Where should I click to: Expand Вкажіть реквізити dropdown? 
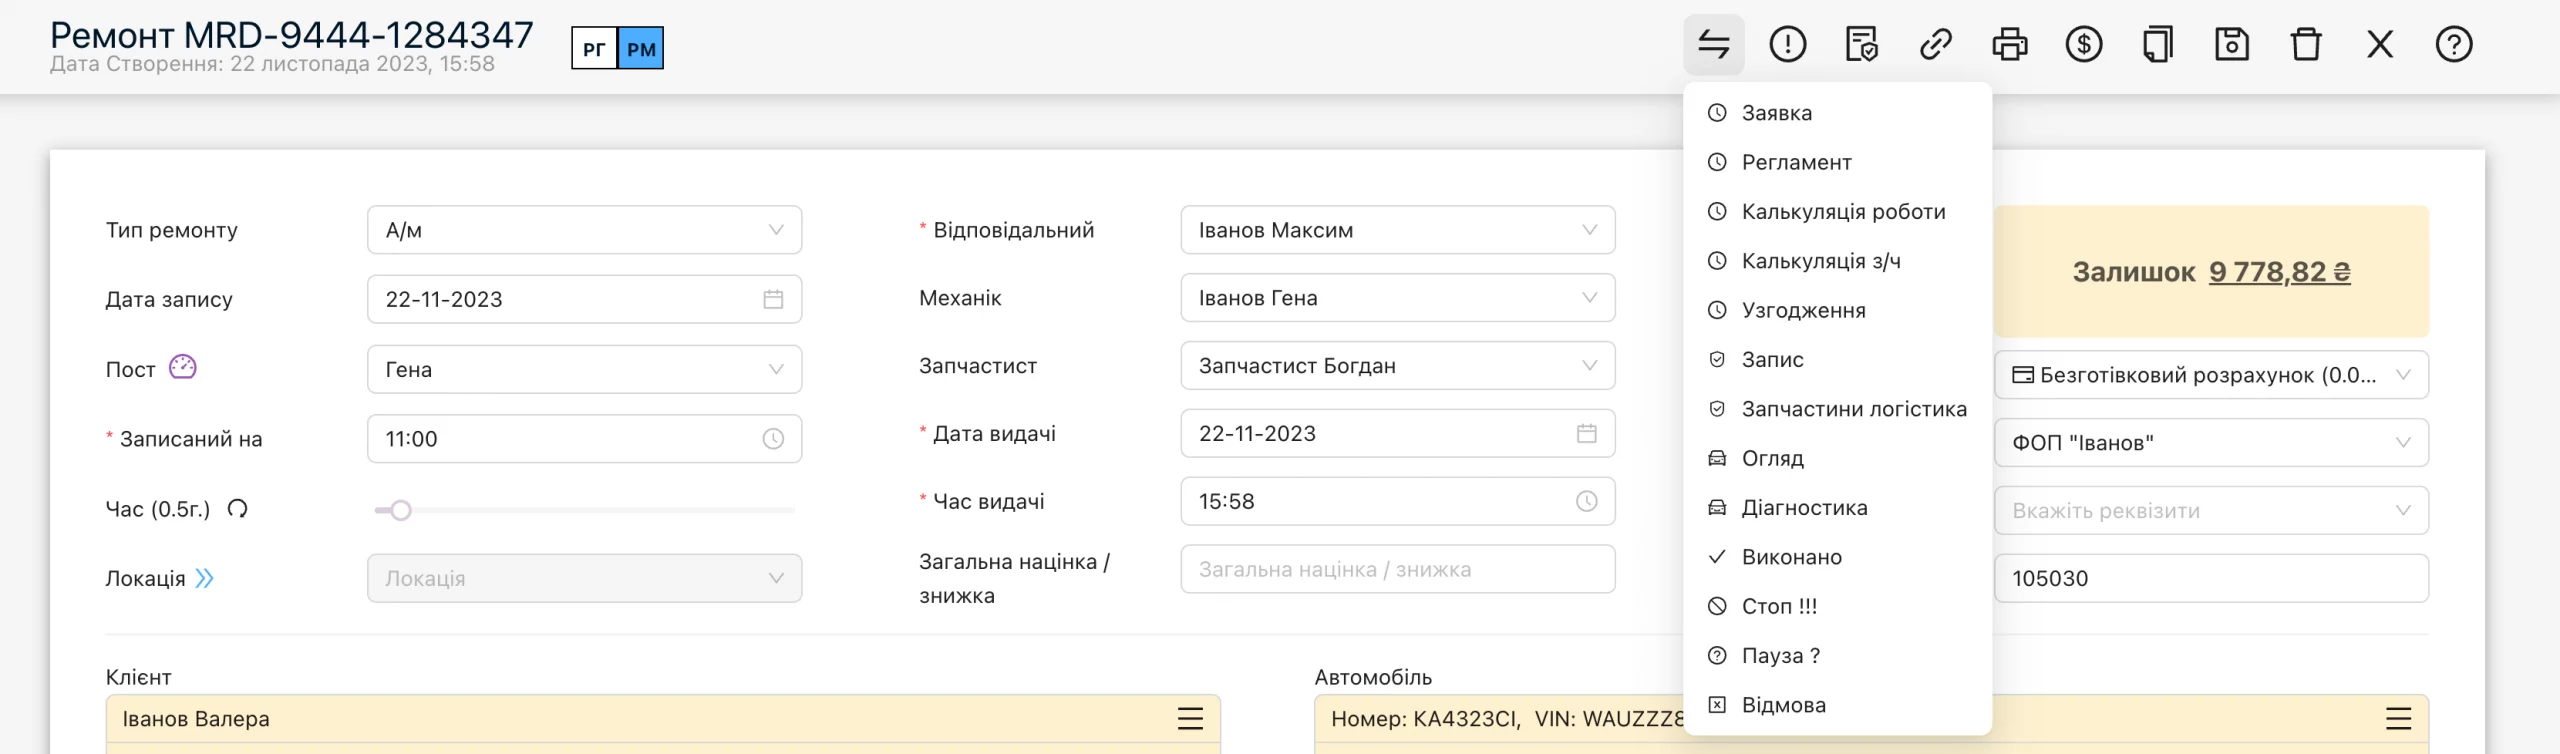[2211, 510]
